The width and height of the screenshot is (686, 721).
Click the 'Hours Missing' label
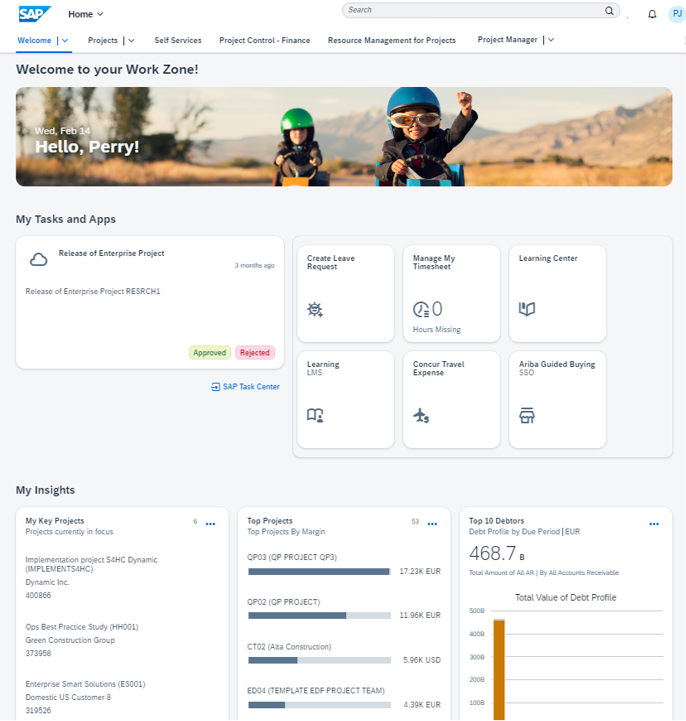(437, 330)
